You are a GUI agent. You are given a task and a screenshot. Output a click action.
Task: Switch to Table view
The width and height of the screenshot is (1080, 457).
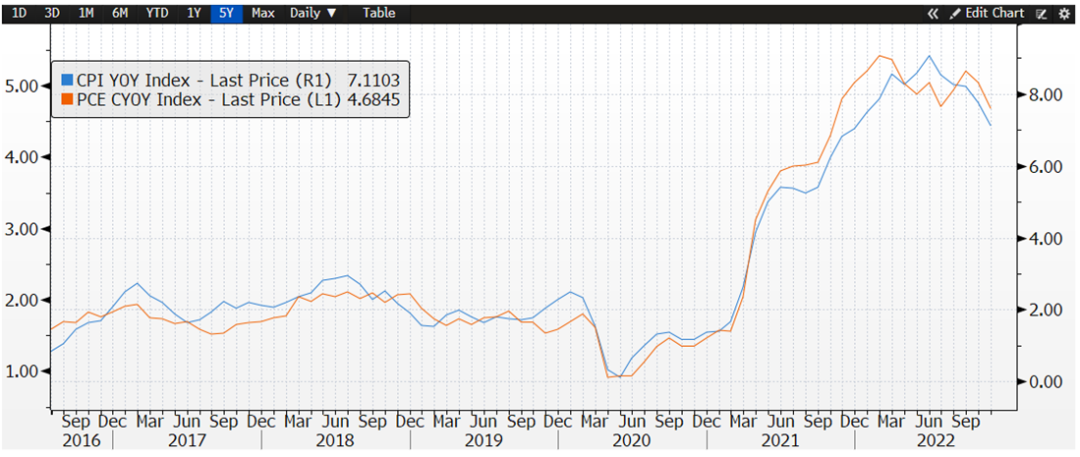click(378, 13)
